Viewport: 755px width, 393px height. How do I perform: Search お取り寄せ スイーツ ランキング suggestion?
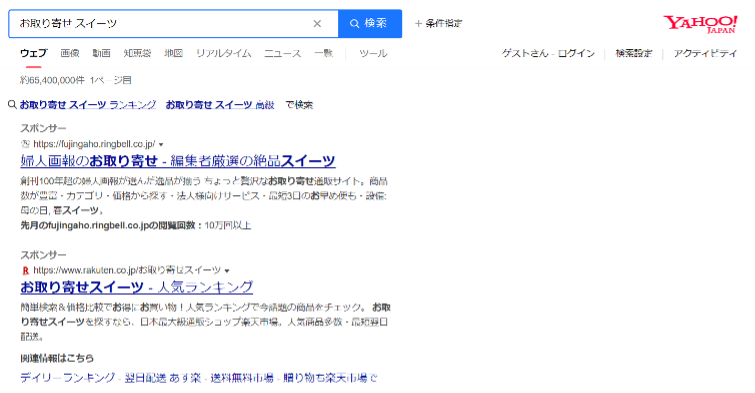coord(88,105)
